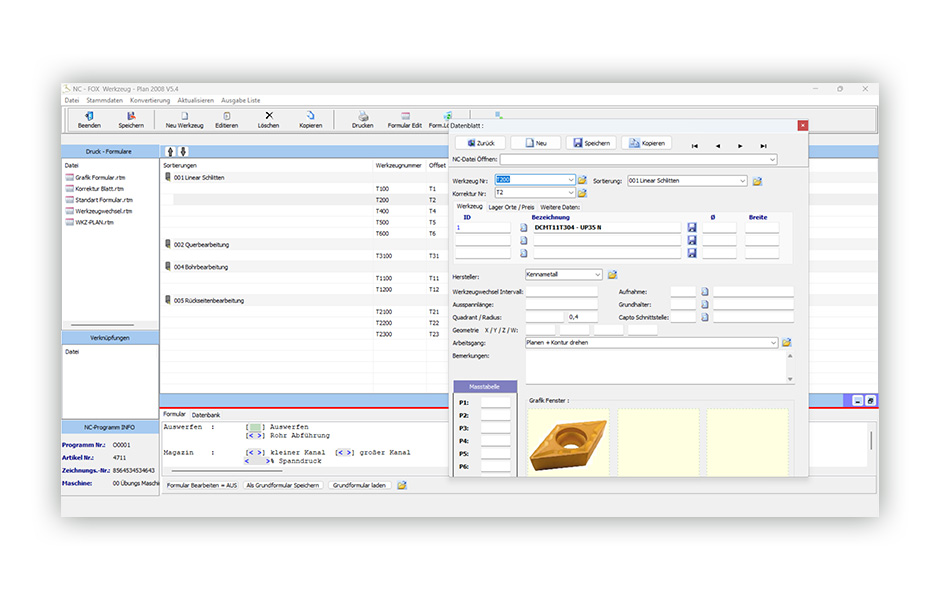Select the T3100 tool row
The width and height of the screenshot is (940, 600).
pyautogui.click(x=303, y=256)
